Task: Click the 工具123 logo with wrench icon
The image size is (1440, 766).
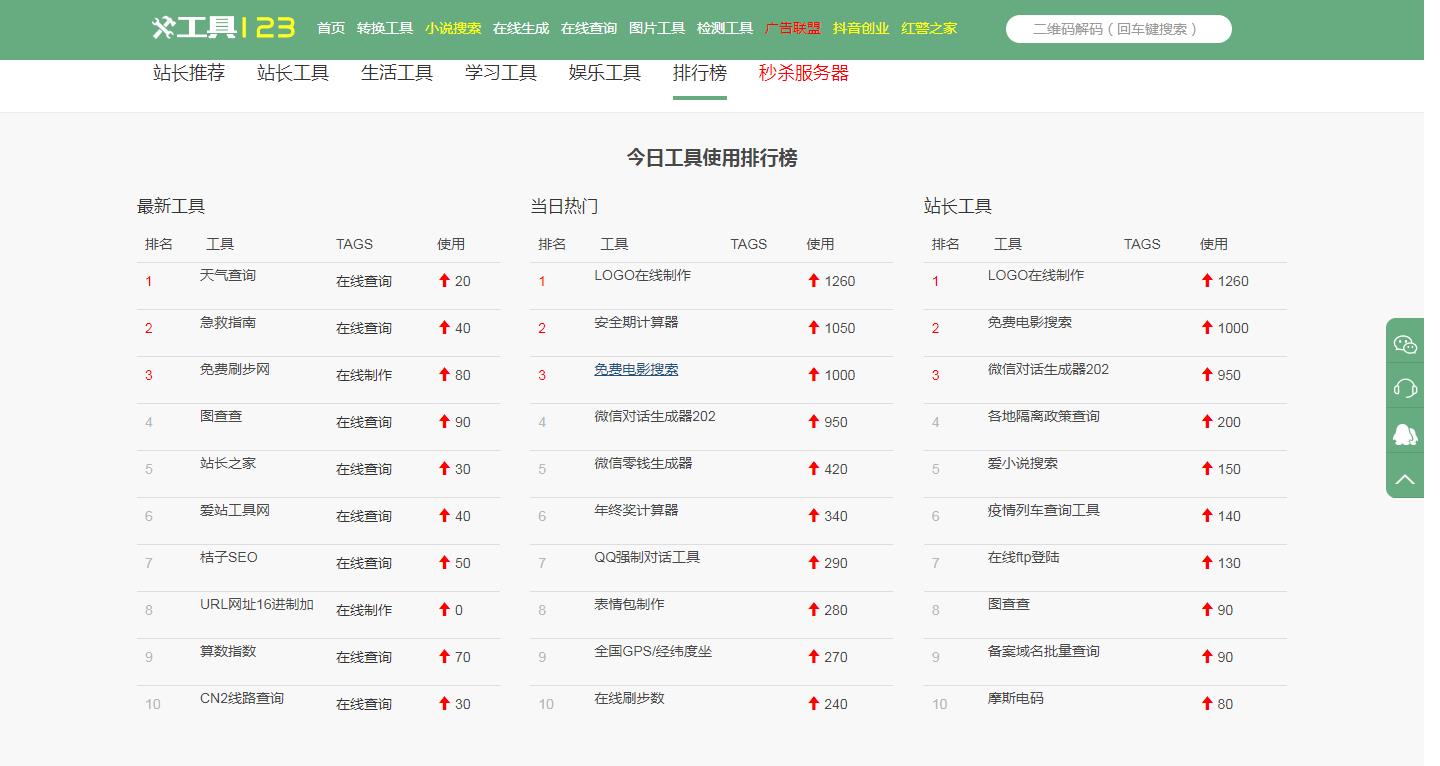Action: coord(224,29)
